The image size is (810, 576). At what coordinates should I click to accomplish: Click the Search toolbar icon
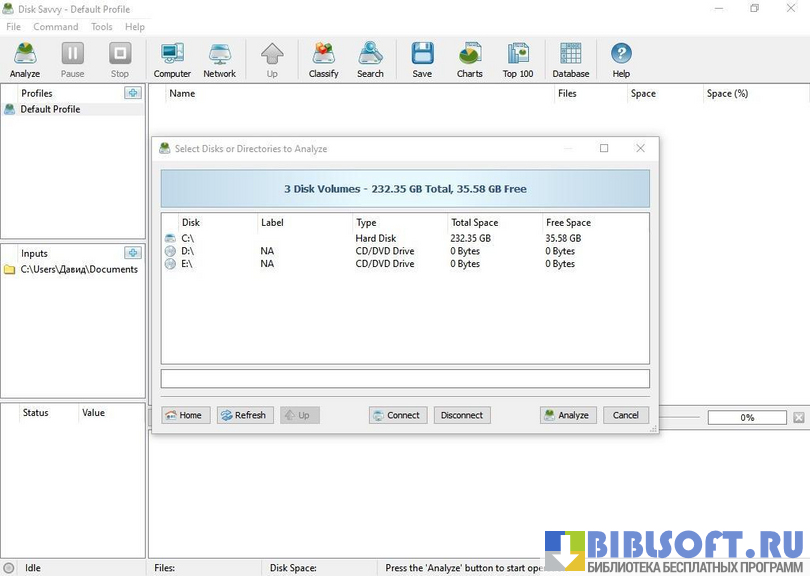tap(370, 60)
